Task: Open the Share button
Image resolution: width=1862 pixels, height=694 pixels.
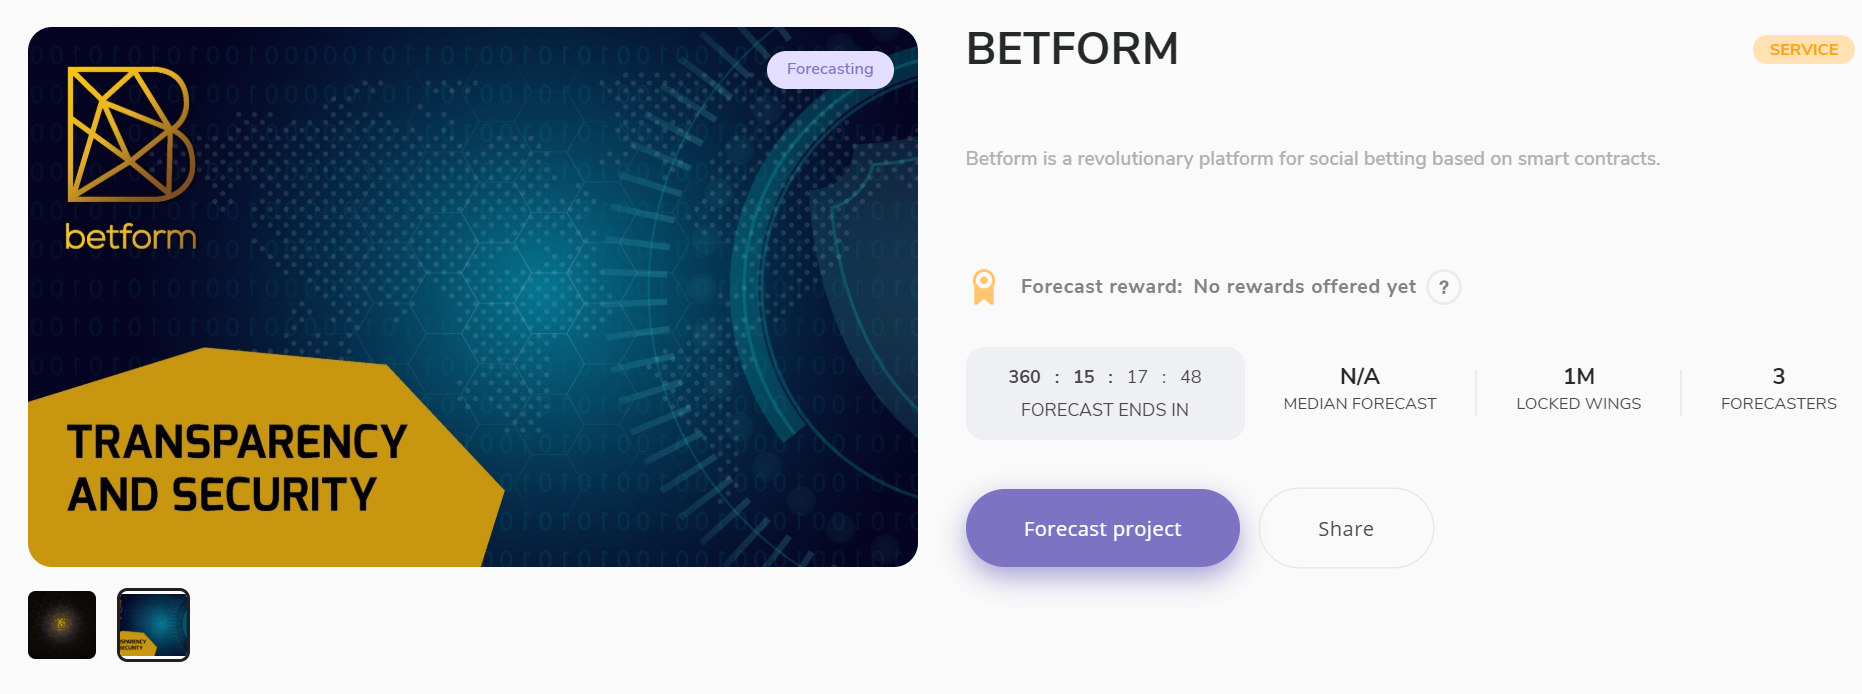Action: 1346,528
